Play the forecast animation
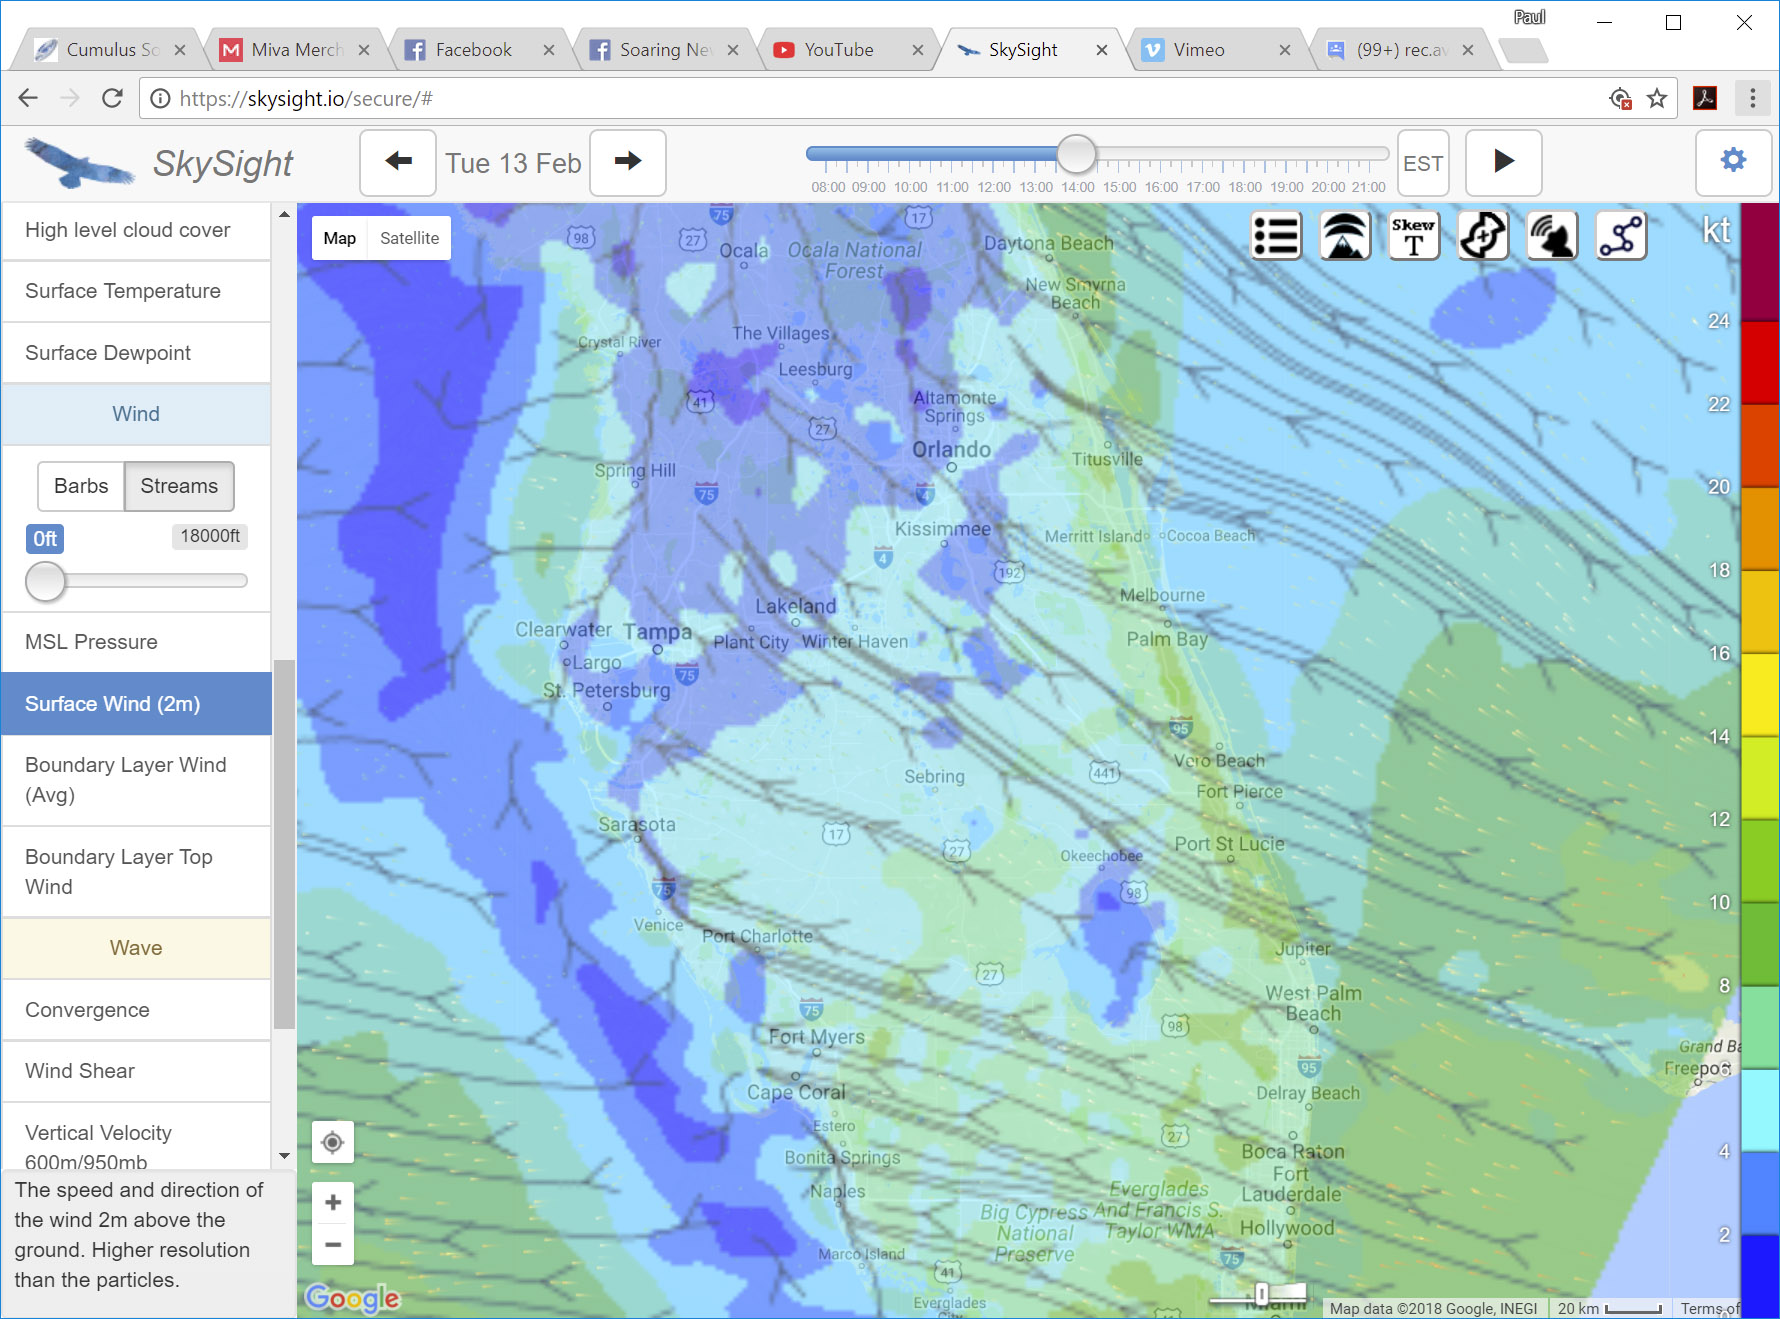 pos(1503,162)
